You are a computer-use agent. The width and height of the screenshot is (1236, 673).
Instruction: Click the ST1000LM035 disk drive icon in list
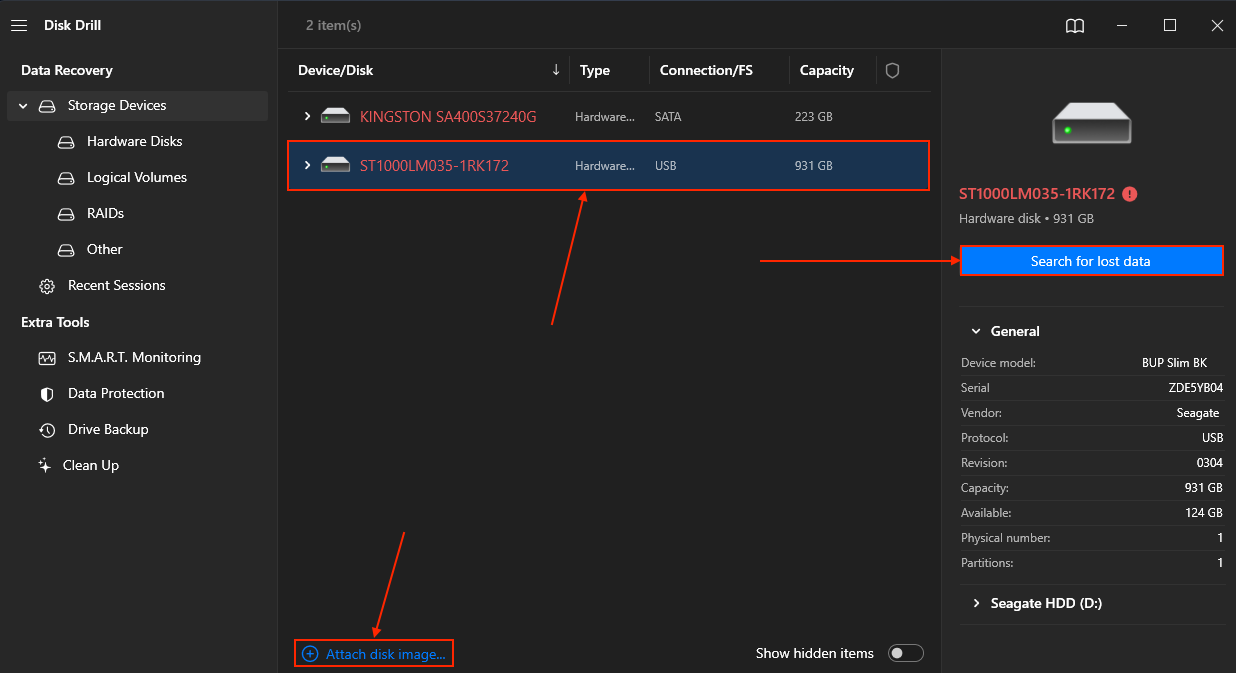tap(335, 166)
